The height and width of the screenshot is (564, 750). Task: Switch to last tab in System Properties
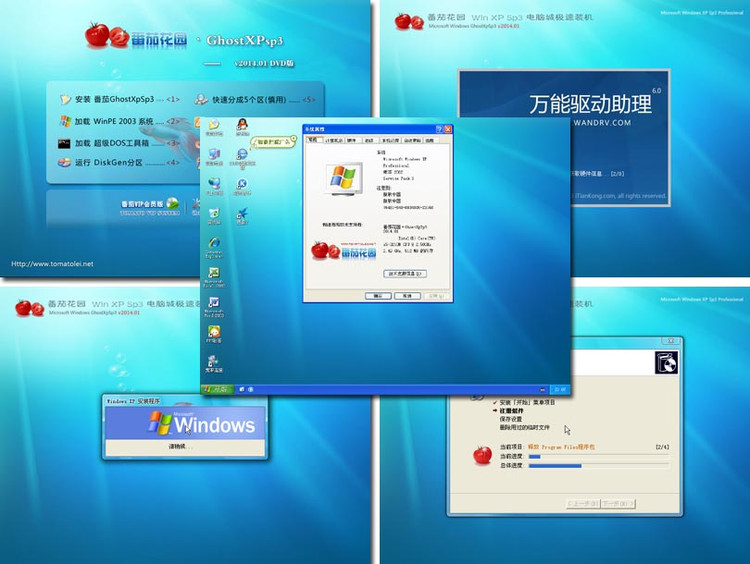430,140
